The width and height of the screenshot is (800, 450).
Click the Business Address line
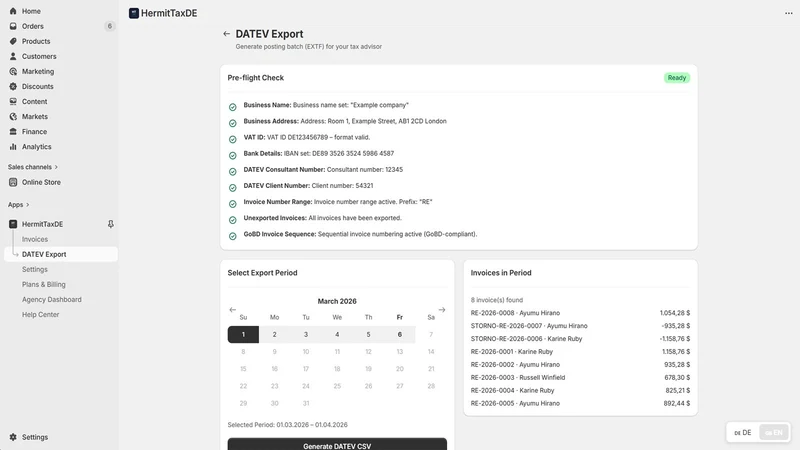(x=345, y=121)
